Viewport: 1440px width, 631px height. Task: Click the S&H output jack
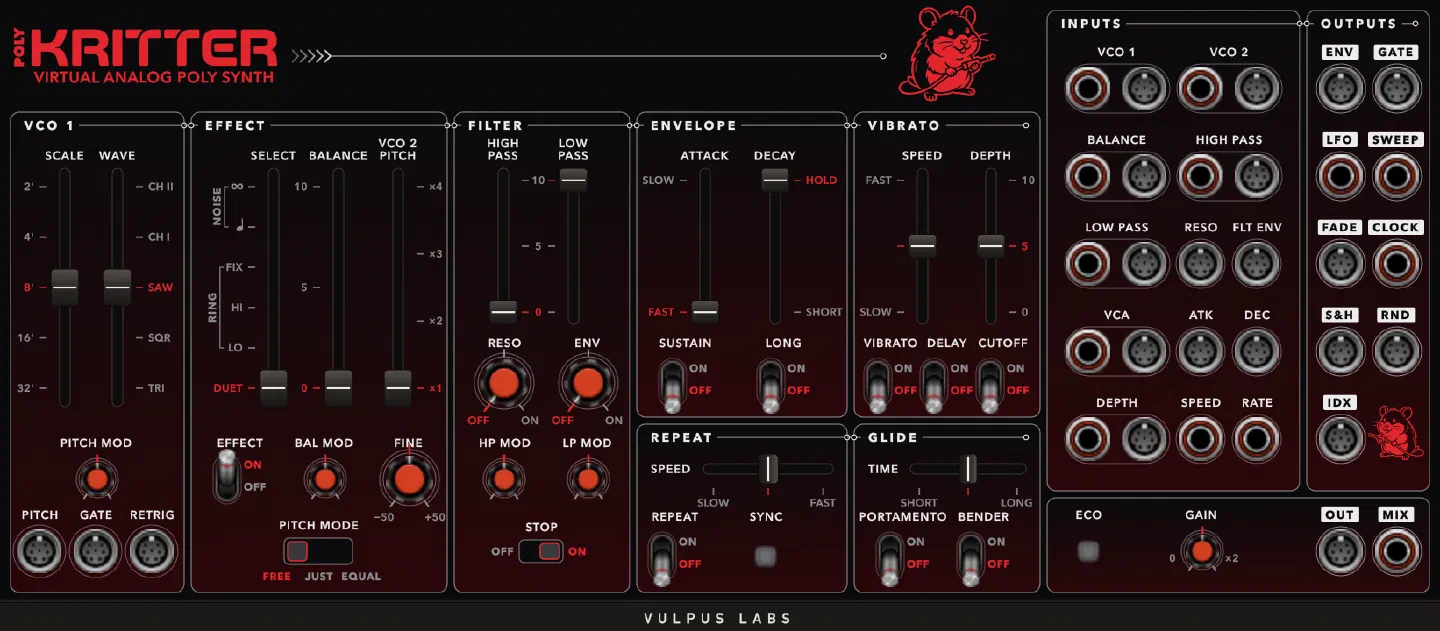pyautogui.click(x=1340, y=352)
